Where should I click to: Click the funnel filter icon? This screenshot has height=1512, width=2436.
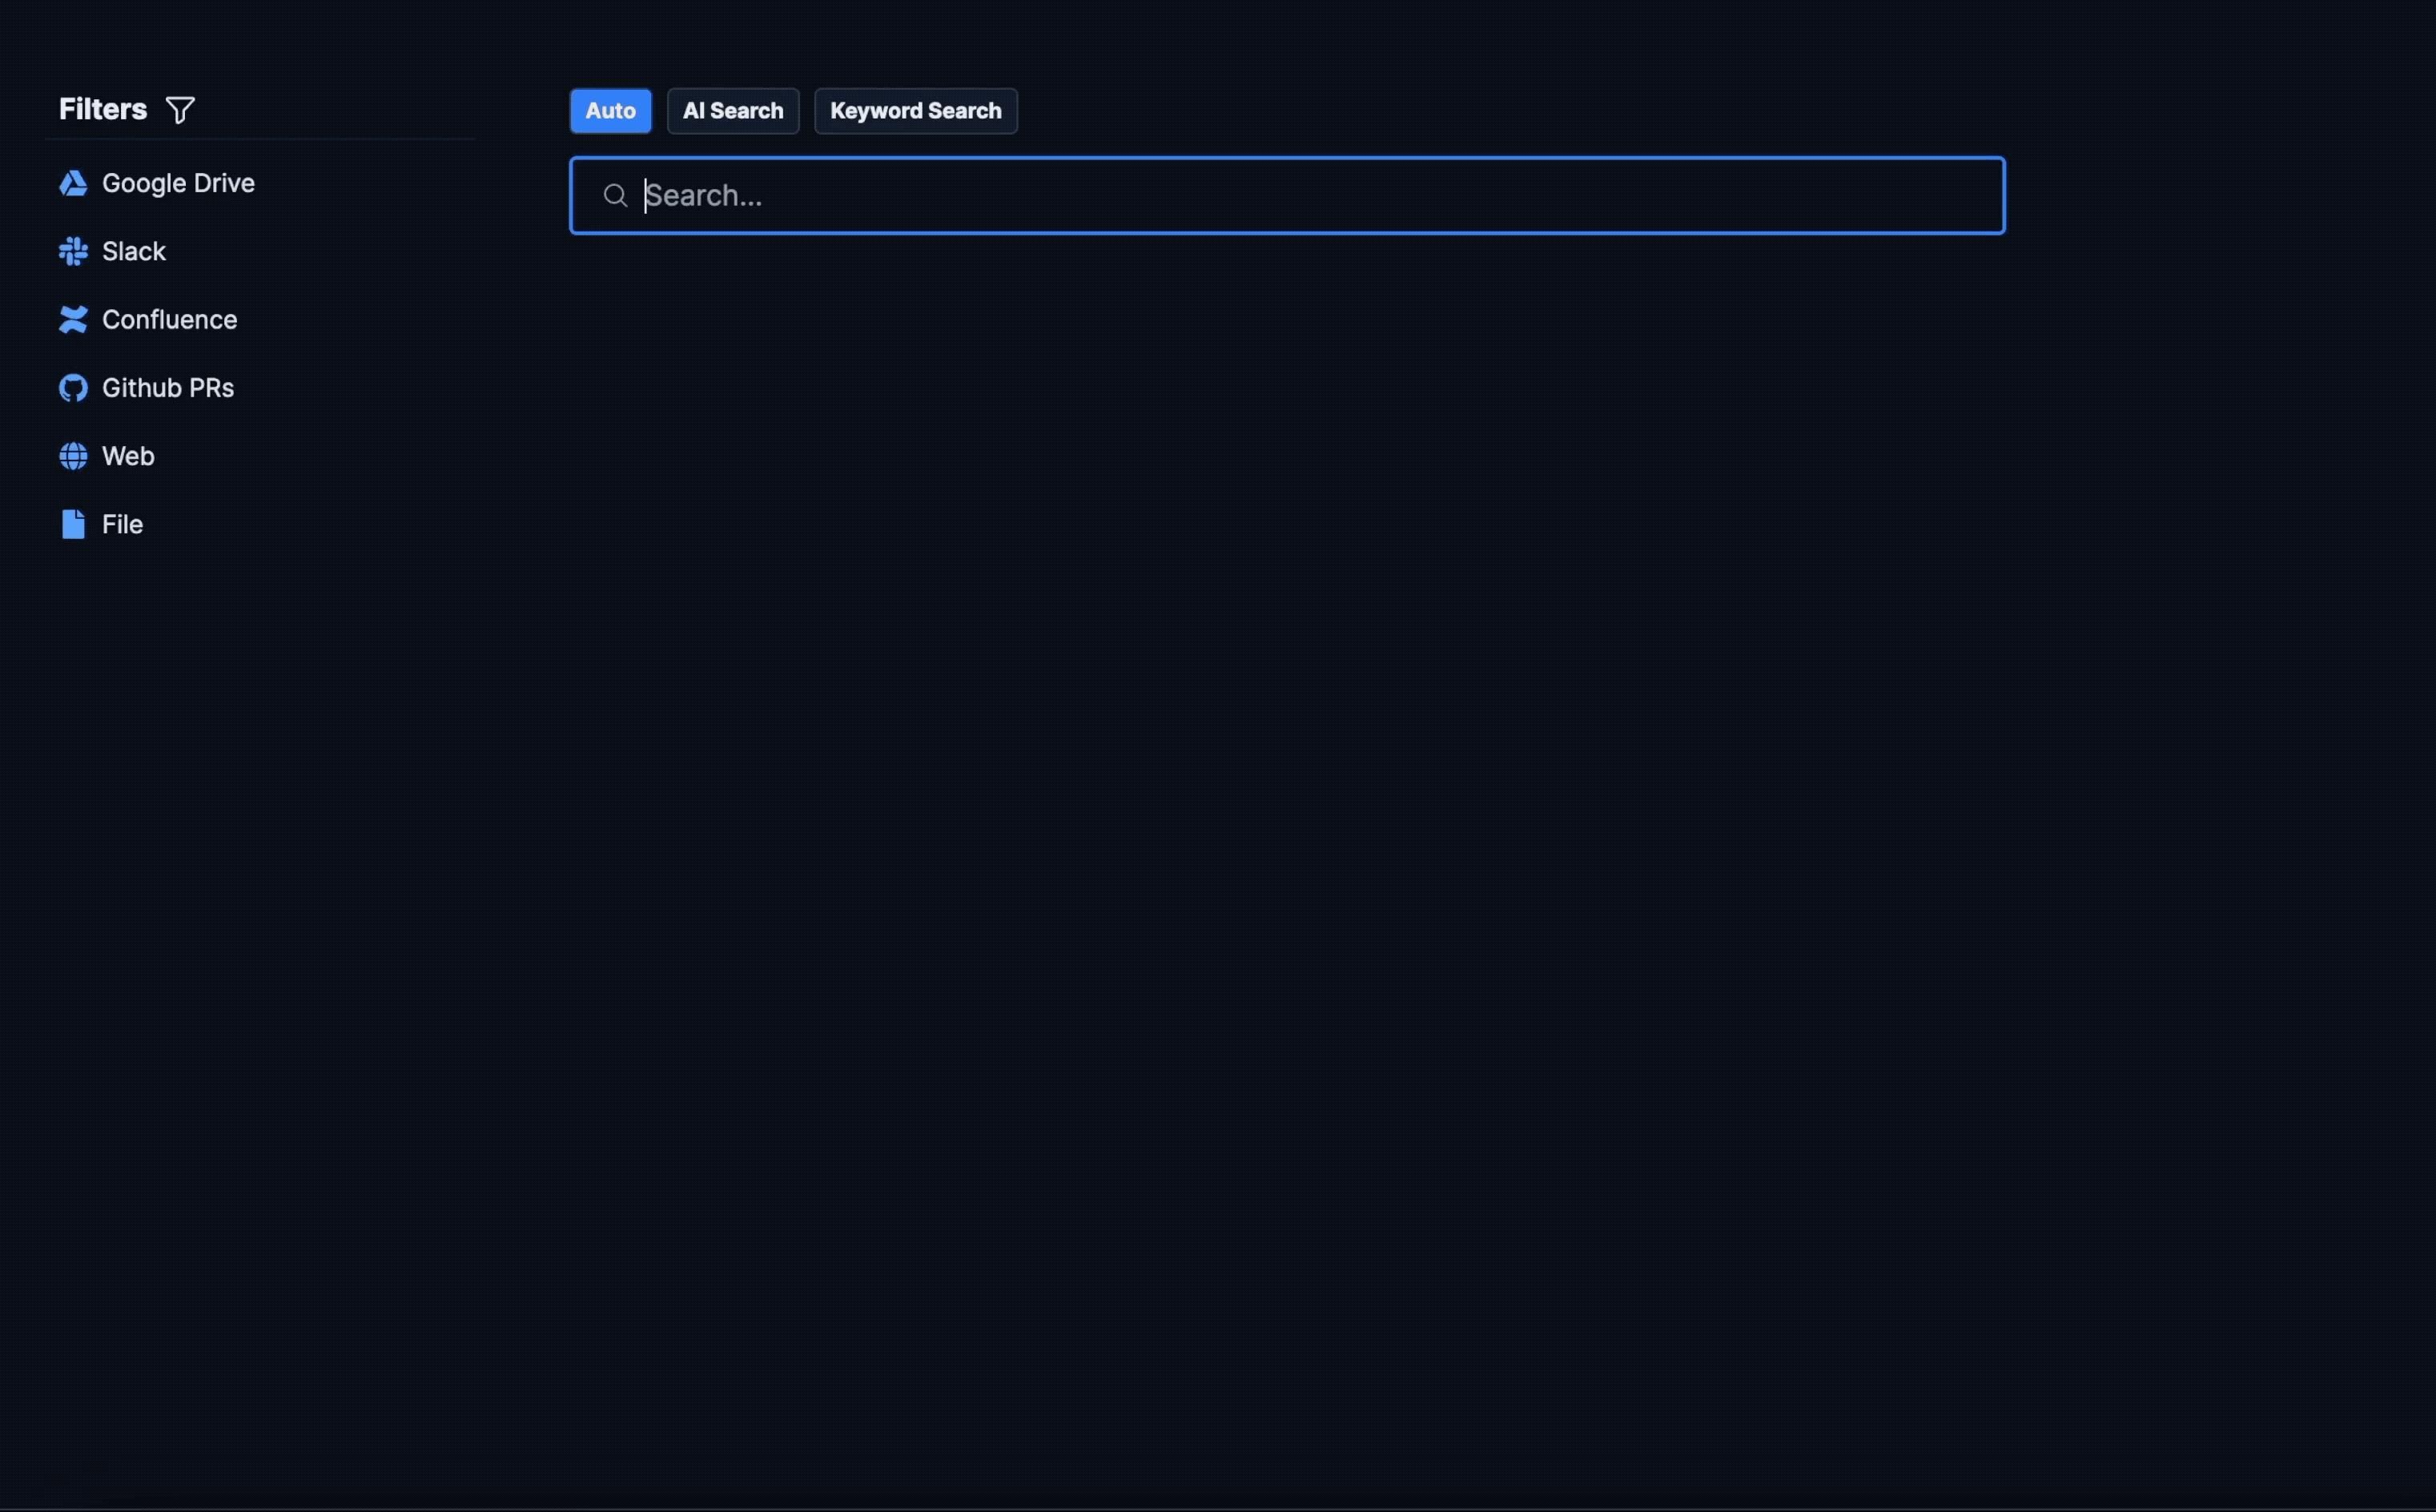pyautogui.click(x=180, y=110)
